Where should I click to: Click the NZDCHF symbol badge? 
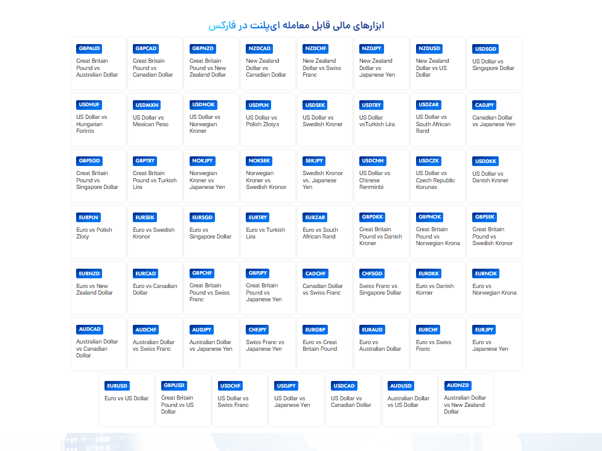[x=315, y=48]
